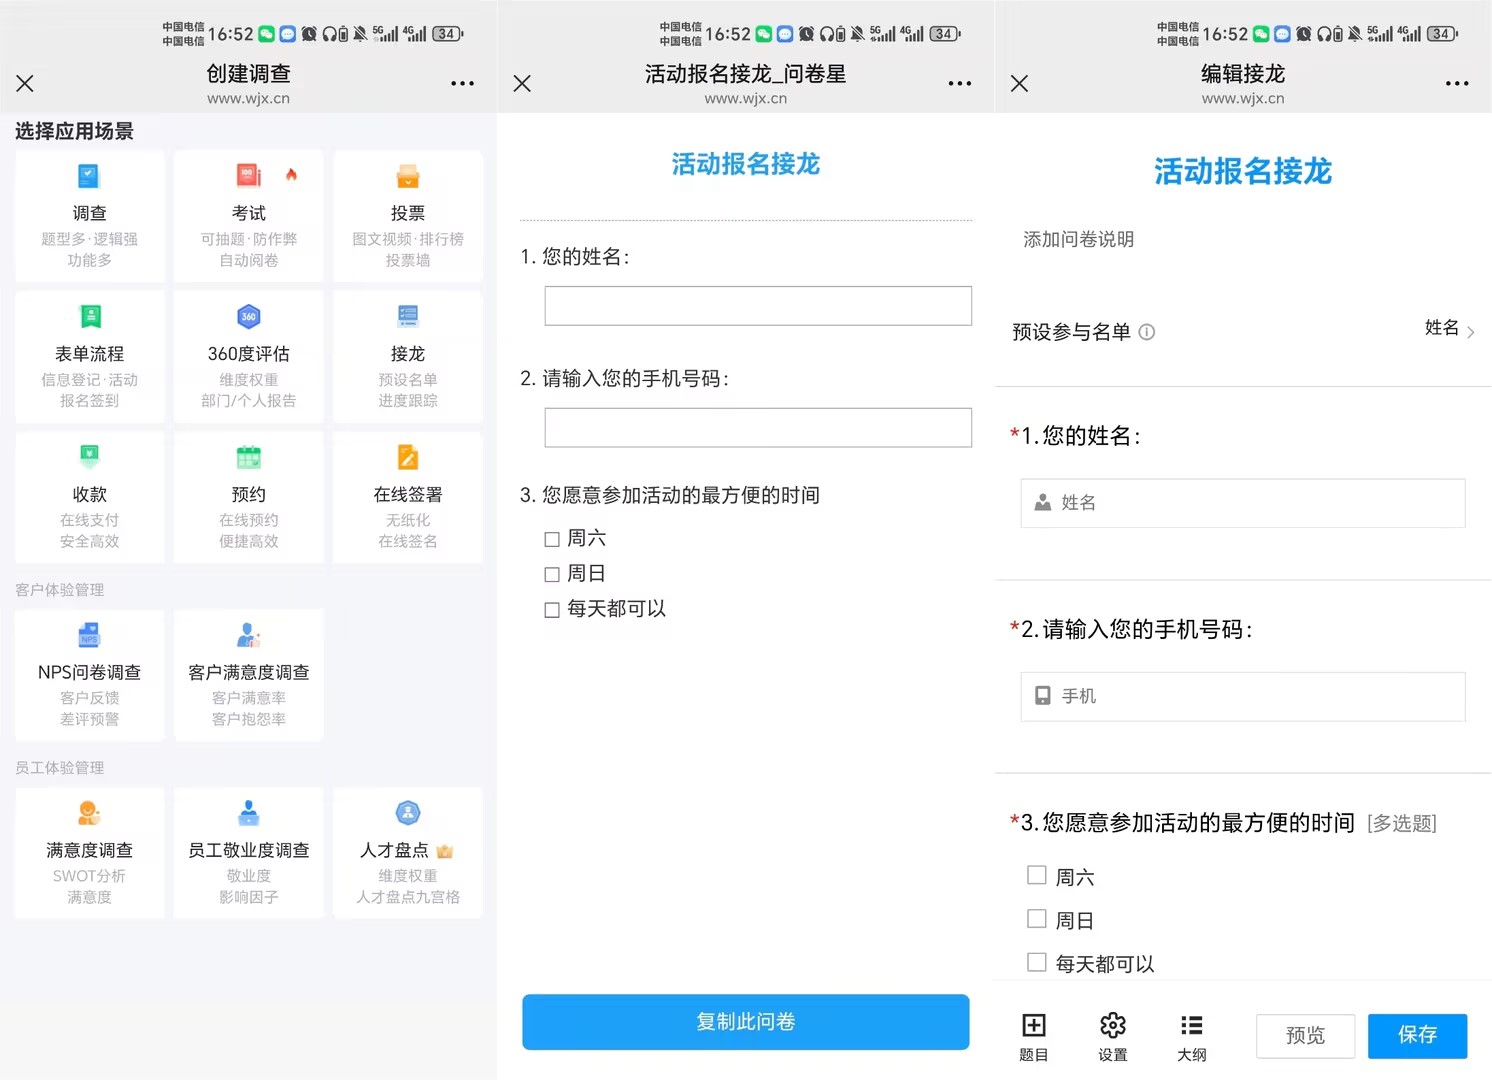Select the 在线签署 online signing icon
The width and height of the screenshot is (1492, 1080).
tap(407, 458)
